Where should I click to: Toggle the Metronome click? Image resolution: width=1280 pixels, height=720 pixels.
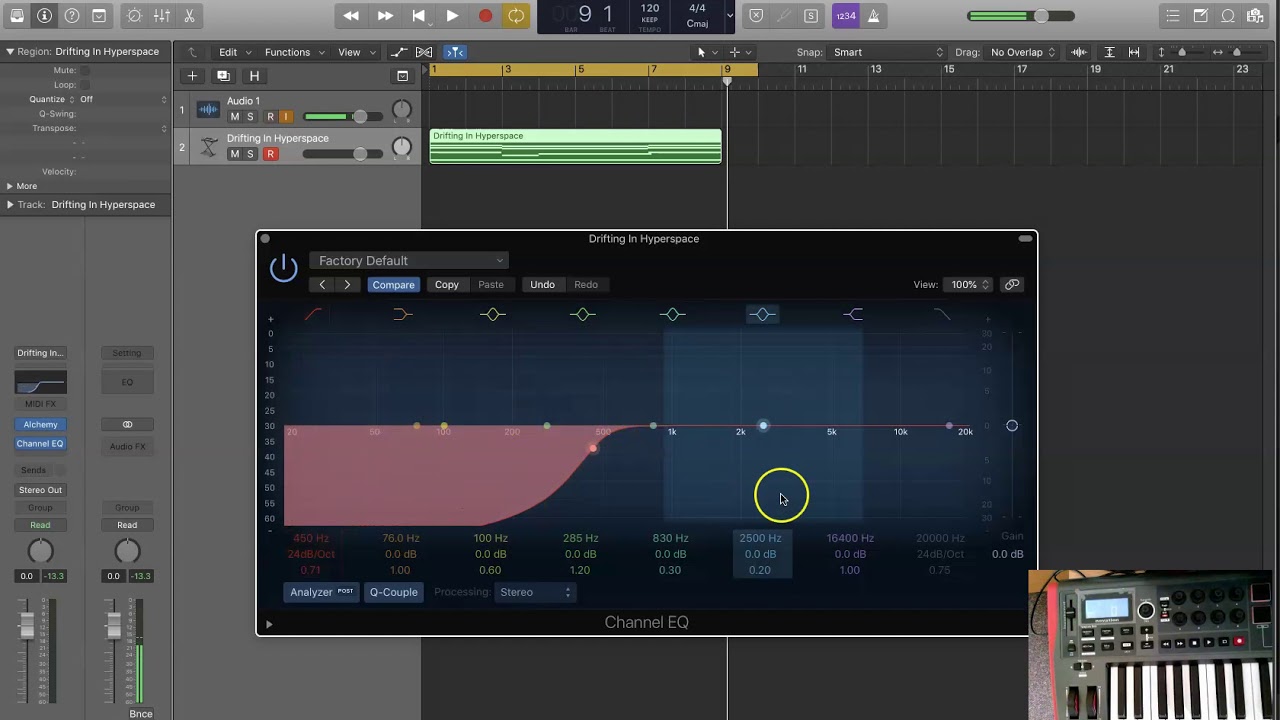(x=873, y=16)
